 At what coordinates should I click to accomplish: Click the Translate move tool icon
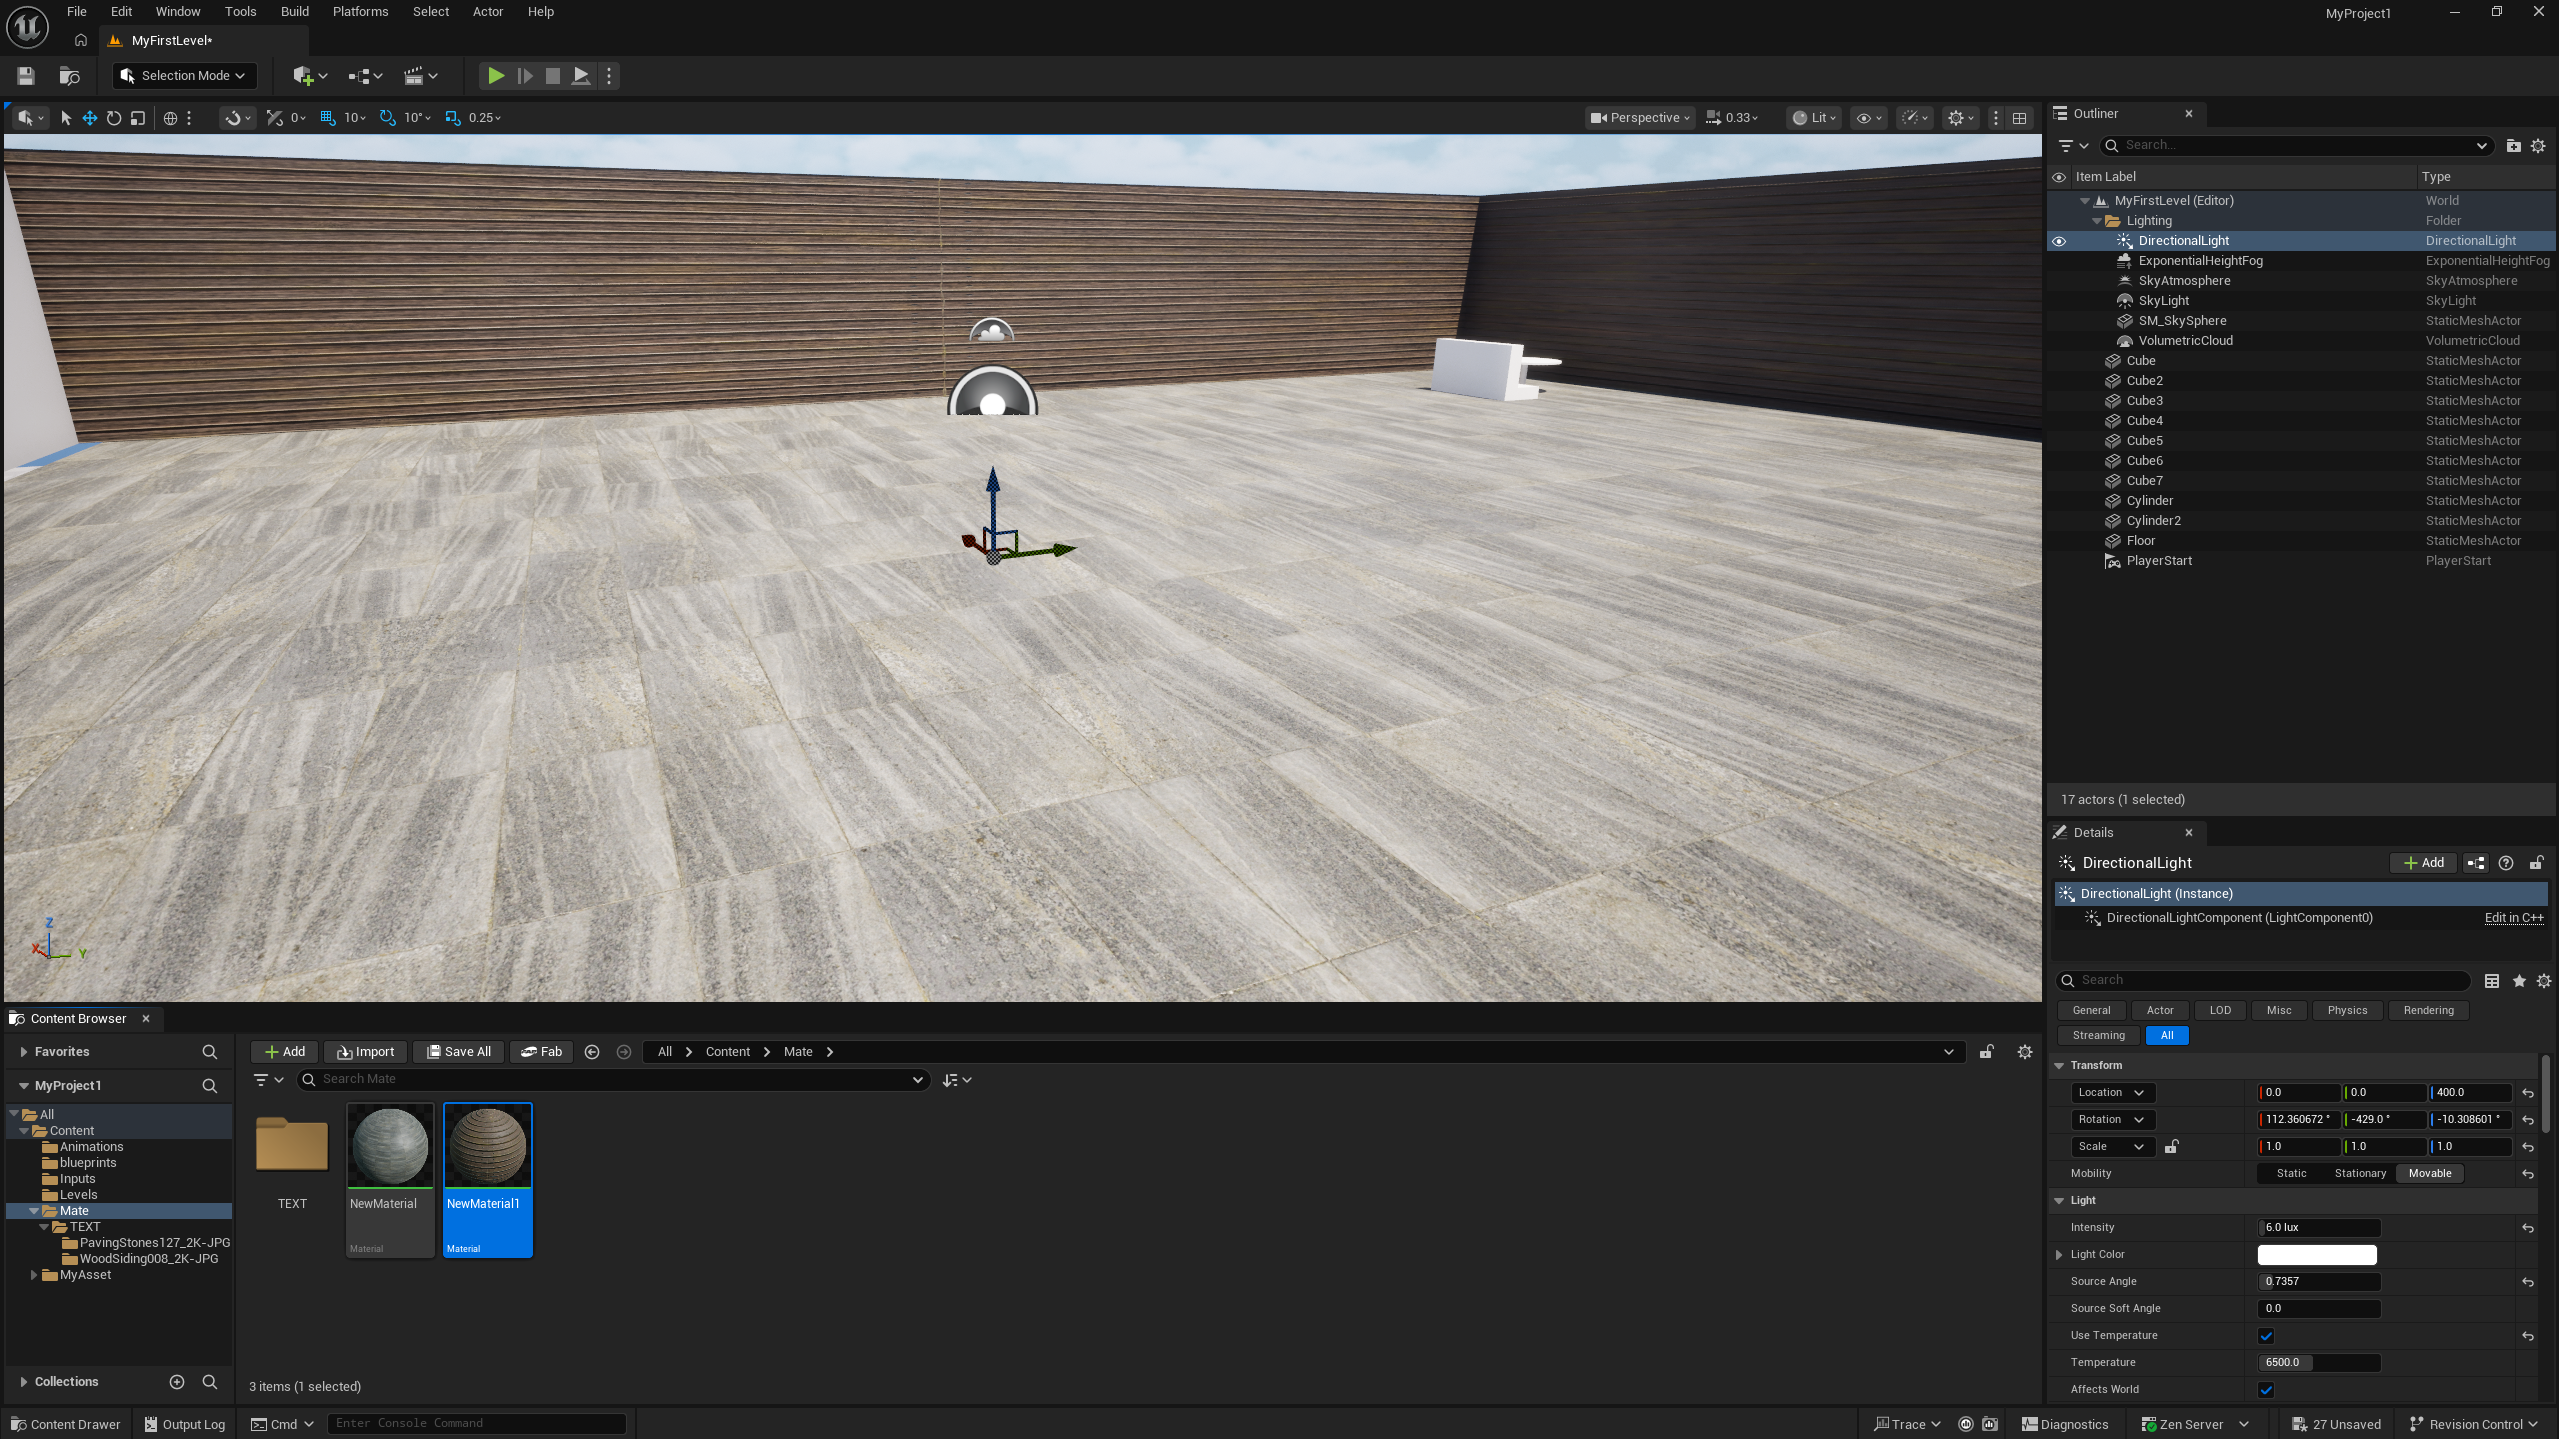click(90, 118)
